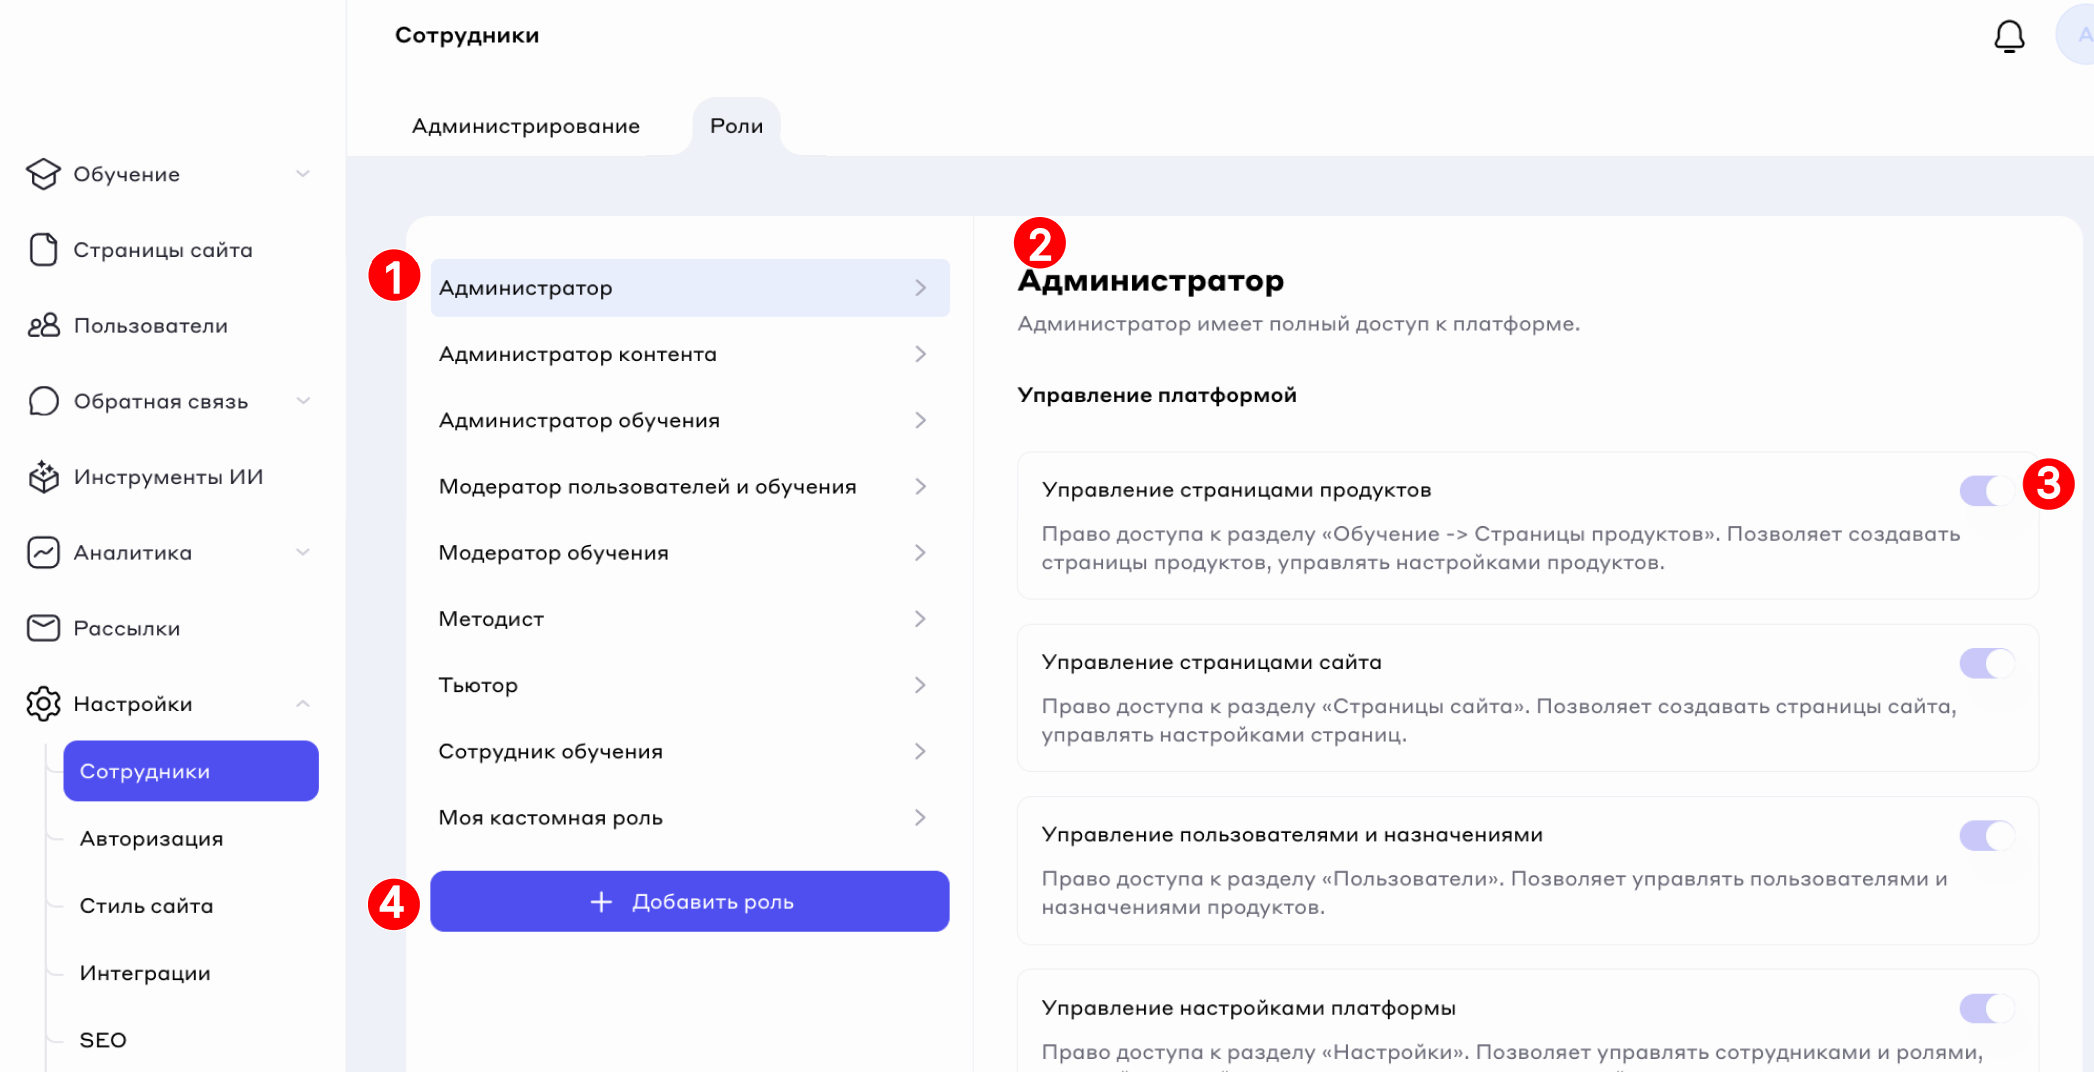Image resolution: width=2094 pixels, height=1072 pixels.
Task: Click the Страницы сайта page icon
Action: 43,250
